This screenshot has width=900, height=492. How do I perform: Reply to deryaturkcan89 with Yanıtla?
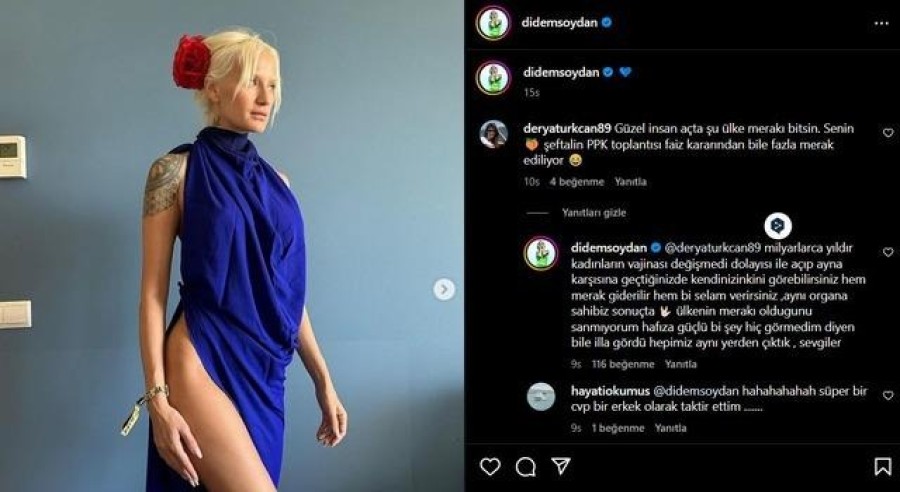pos(630,182)
